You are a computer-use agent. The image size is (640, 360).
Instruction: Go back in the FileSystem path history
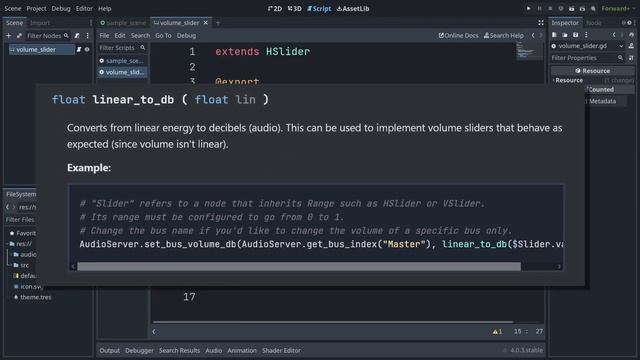(x=7, y=207)
